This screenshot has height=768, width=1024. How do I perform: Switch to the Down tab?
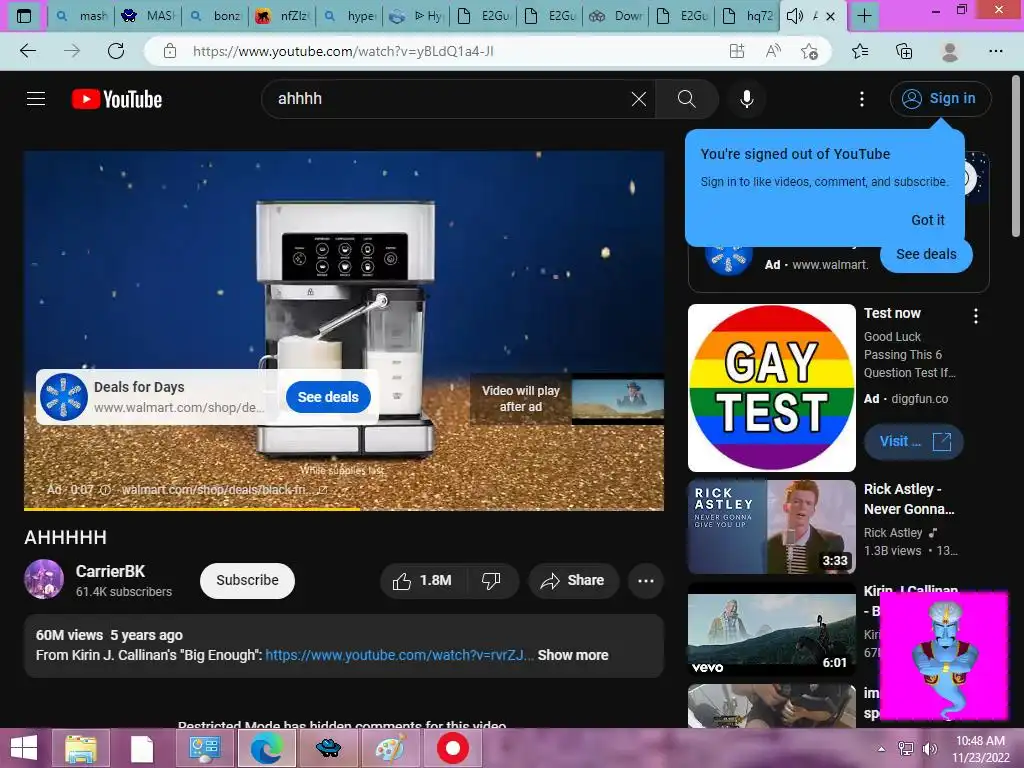(x=616, y=16)
